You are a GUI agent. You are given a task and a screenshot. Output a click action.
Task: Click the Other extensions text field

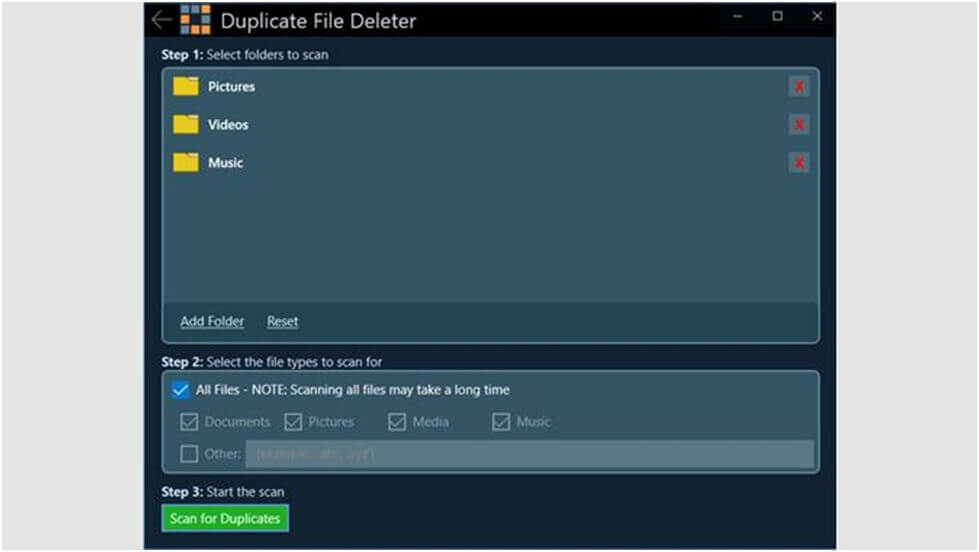click(x=529, y=454)
